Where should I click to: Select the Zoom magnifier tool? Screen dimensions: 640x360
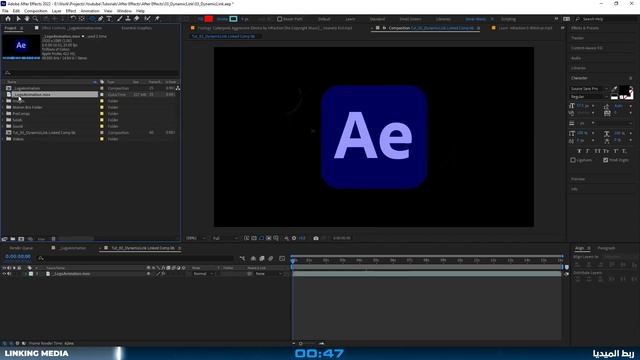(x=36, y=19)
